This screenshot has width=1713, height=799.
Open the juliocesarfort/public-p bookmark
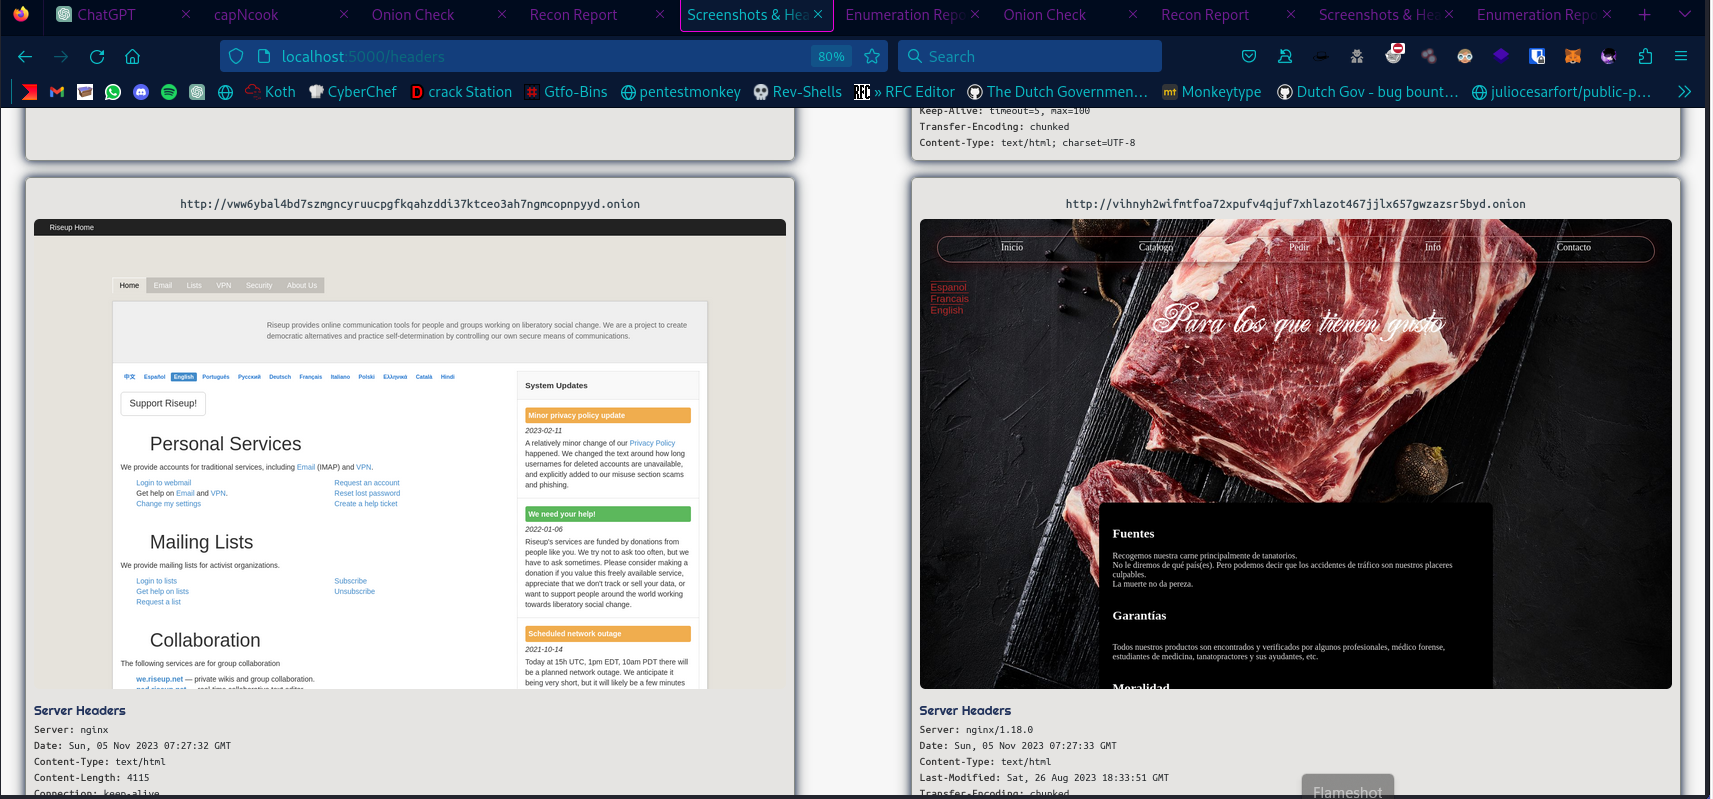click(1561, 92)
